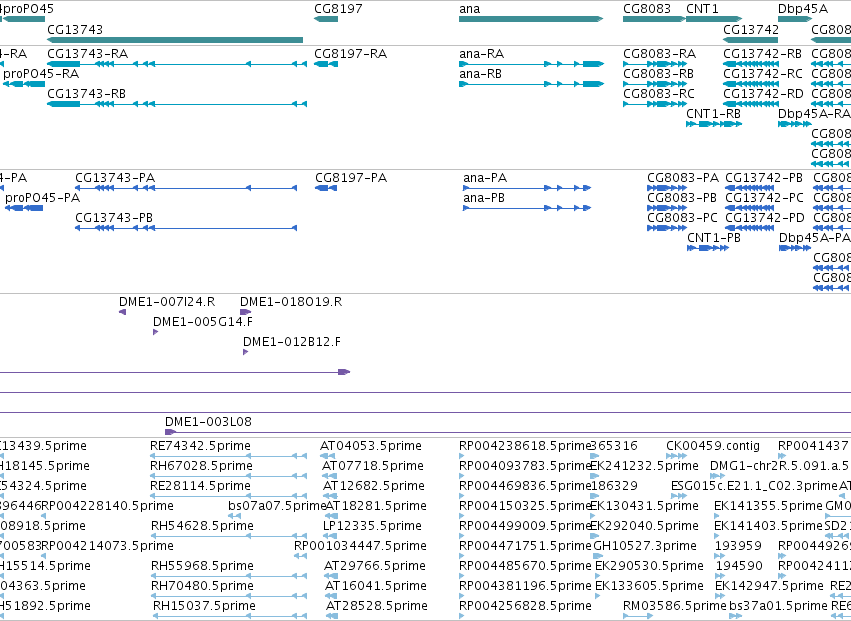Viewport: 851px width, 621px height.
Task: Select the AT04053.5prime EST label
Action: (x=371, y=446)
